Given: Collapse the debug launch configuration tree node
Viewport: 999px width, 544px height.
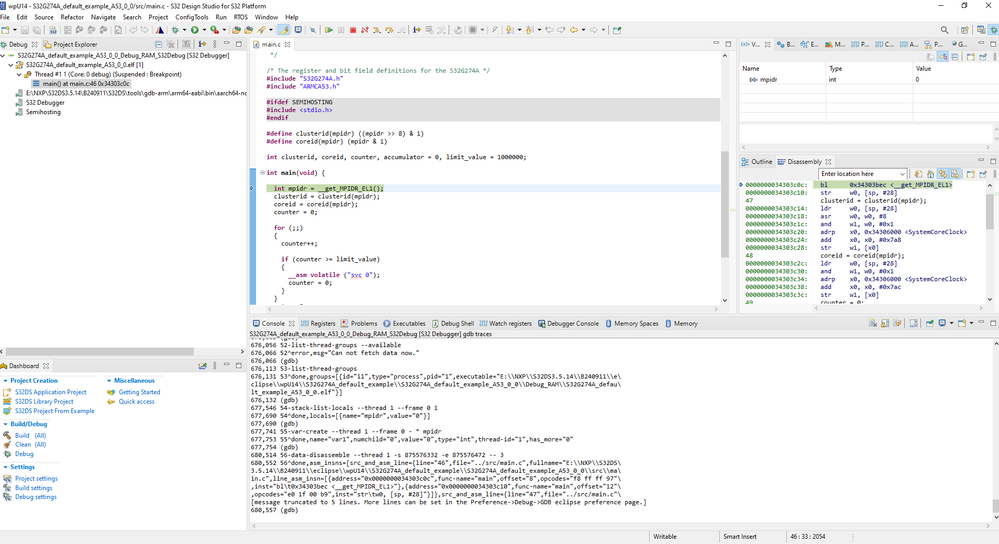Looking at the screenshot, I should tap(3, 55).
